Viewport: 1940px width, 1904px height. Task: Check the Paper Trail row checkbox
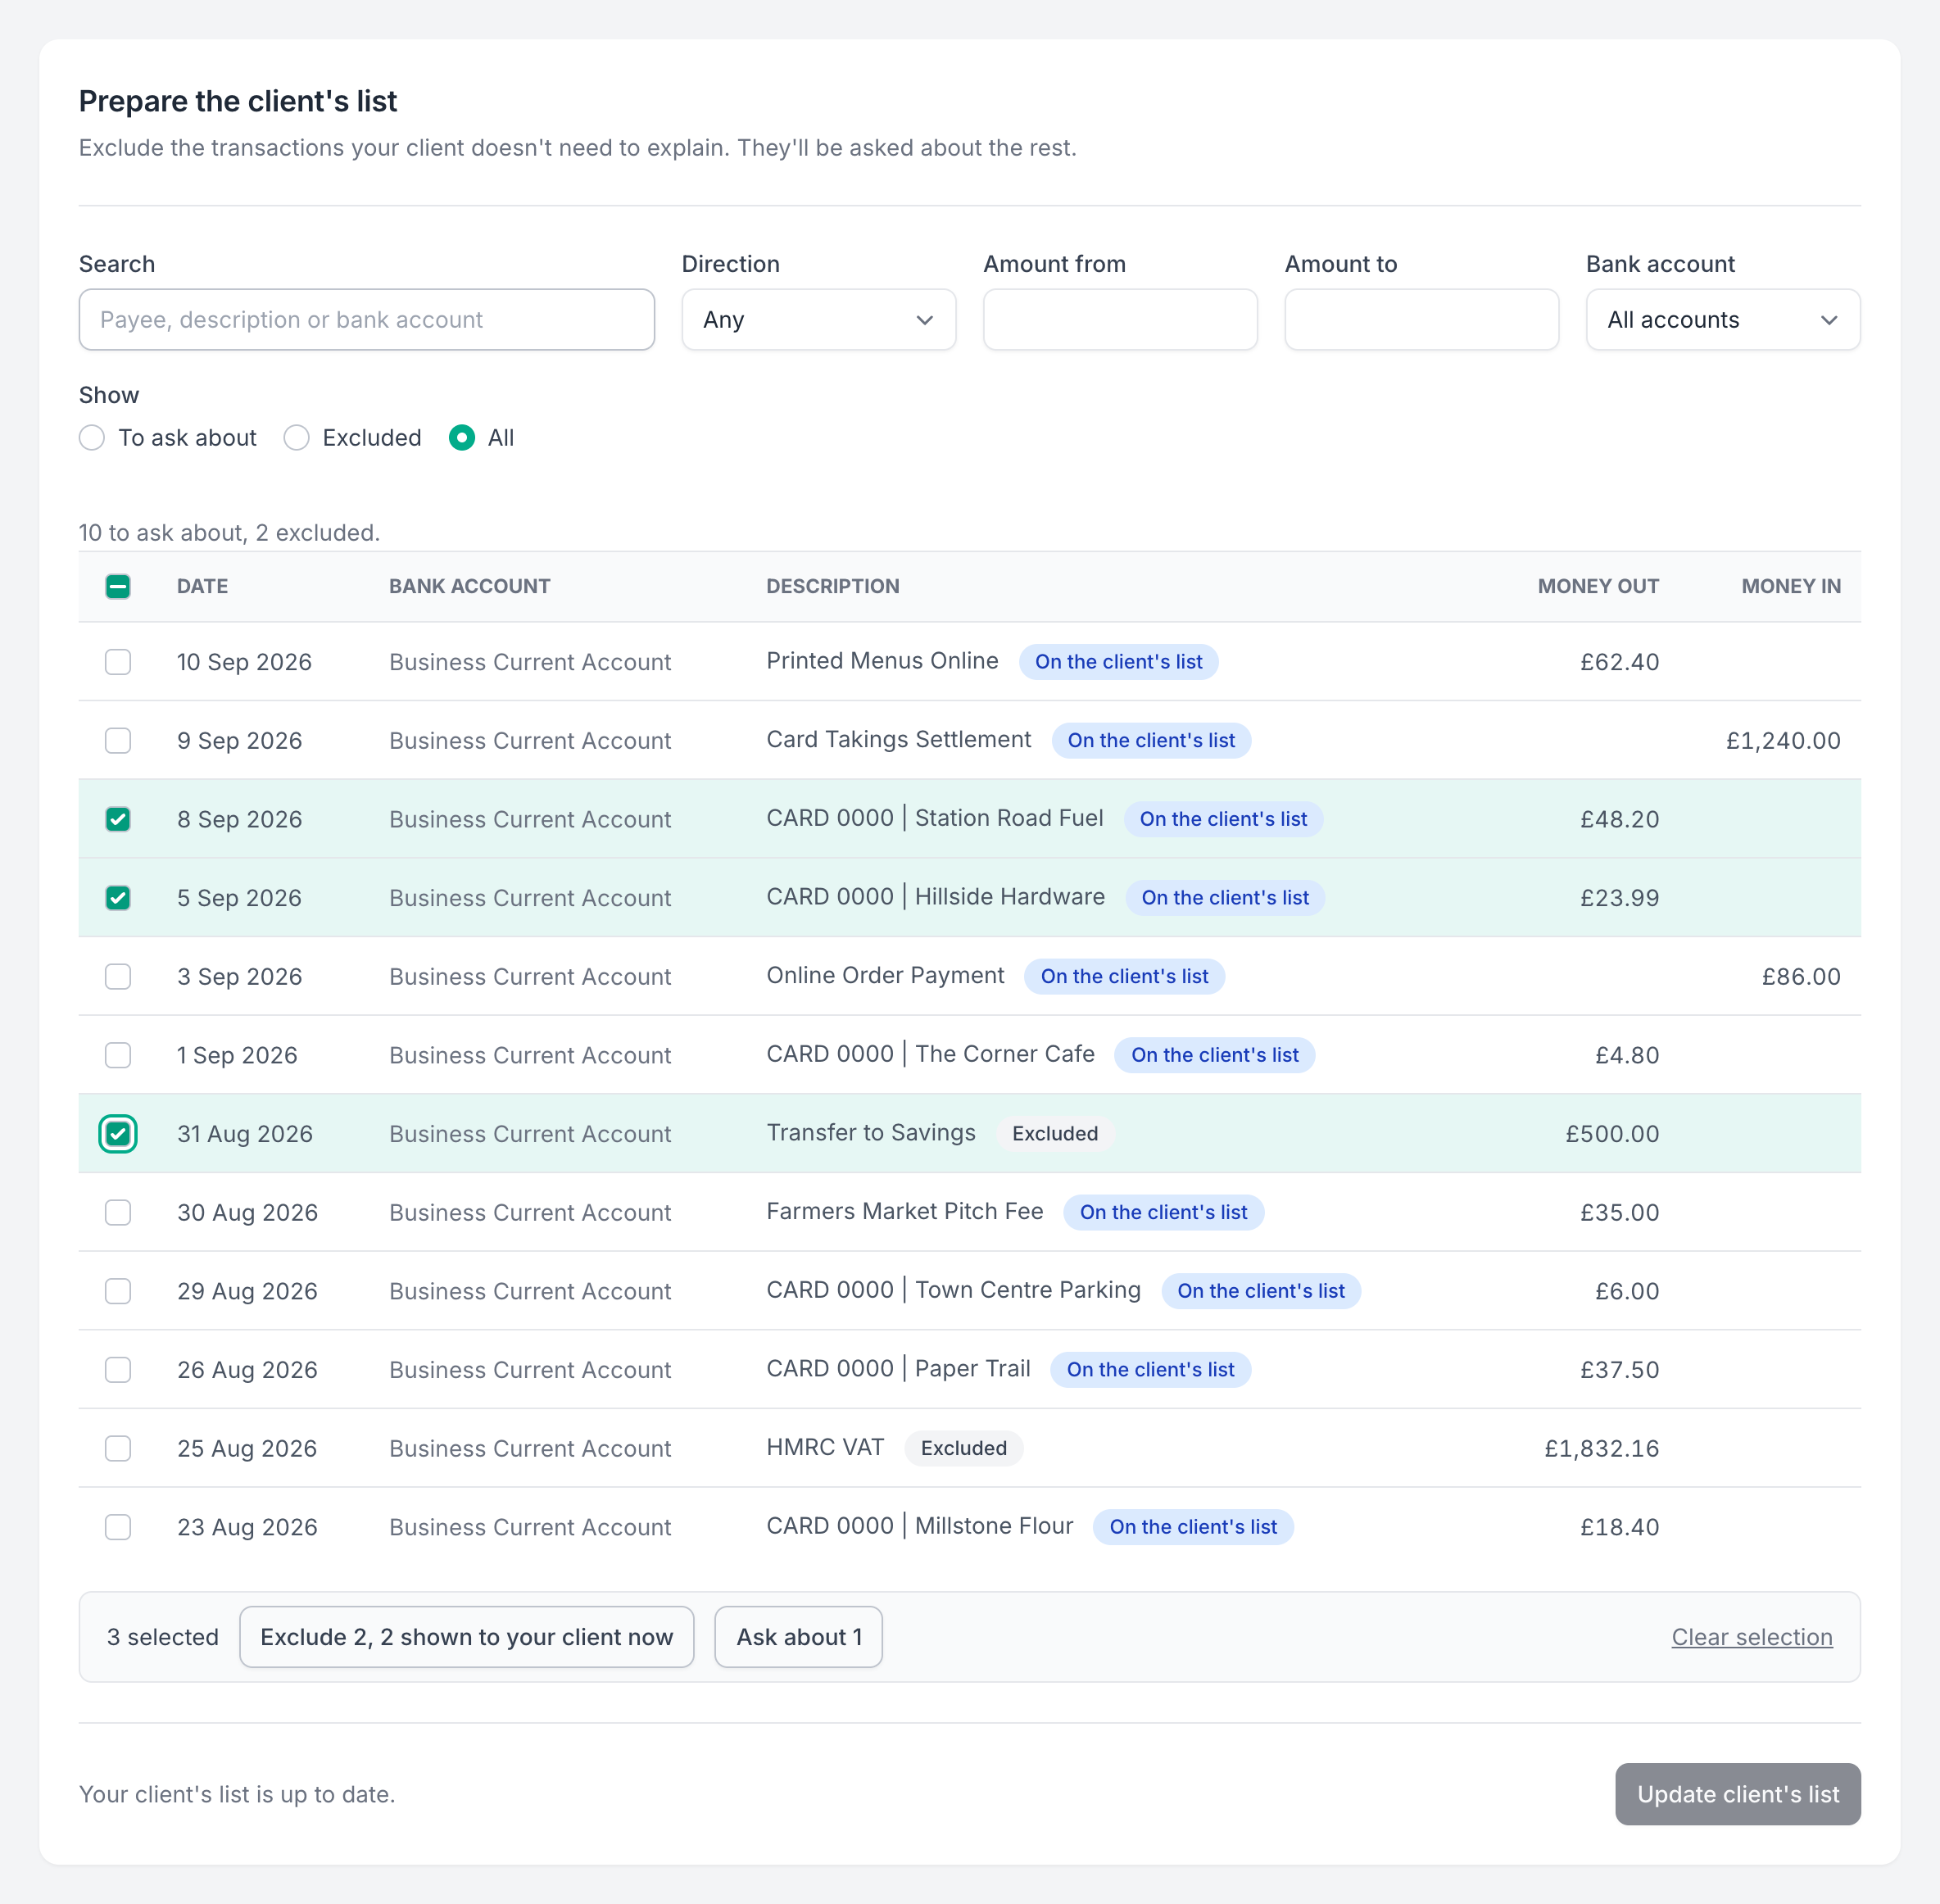coord(118,1370)
